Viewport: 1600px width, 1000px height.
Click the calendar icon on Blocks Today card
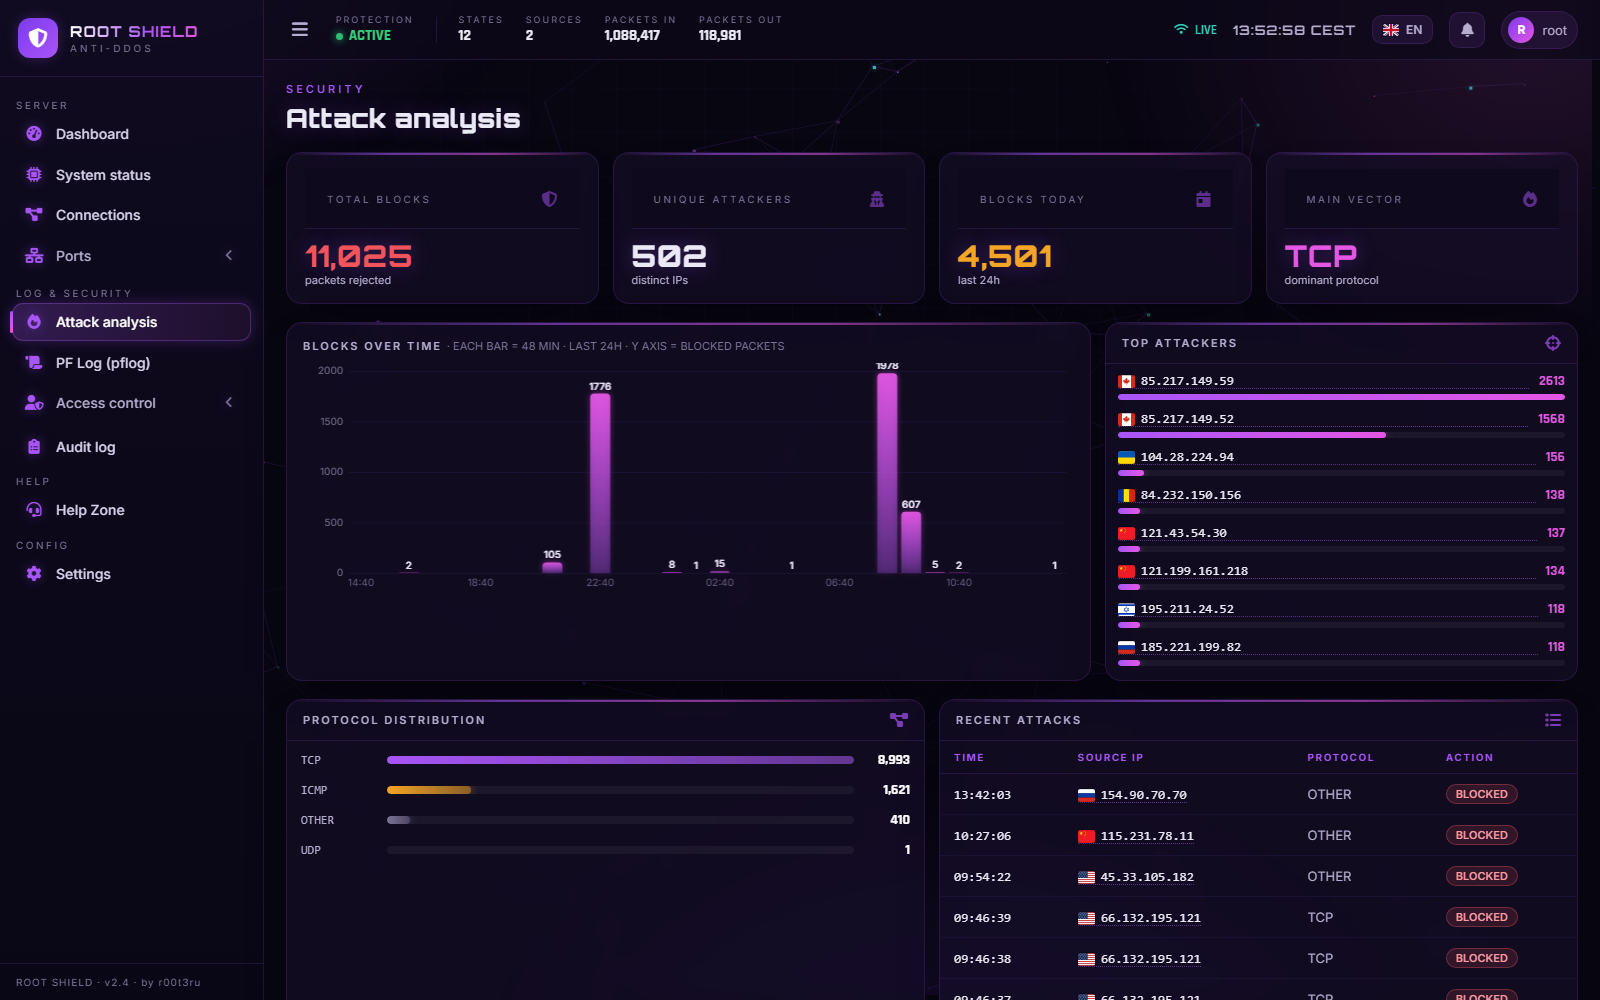tap(1203, 199)
